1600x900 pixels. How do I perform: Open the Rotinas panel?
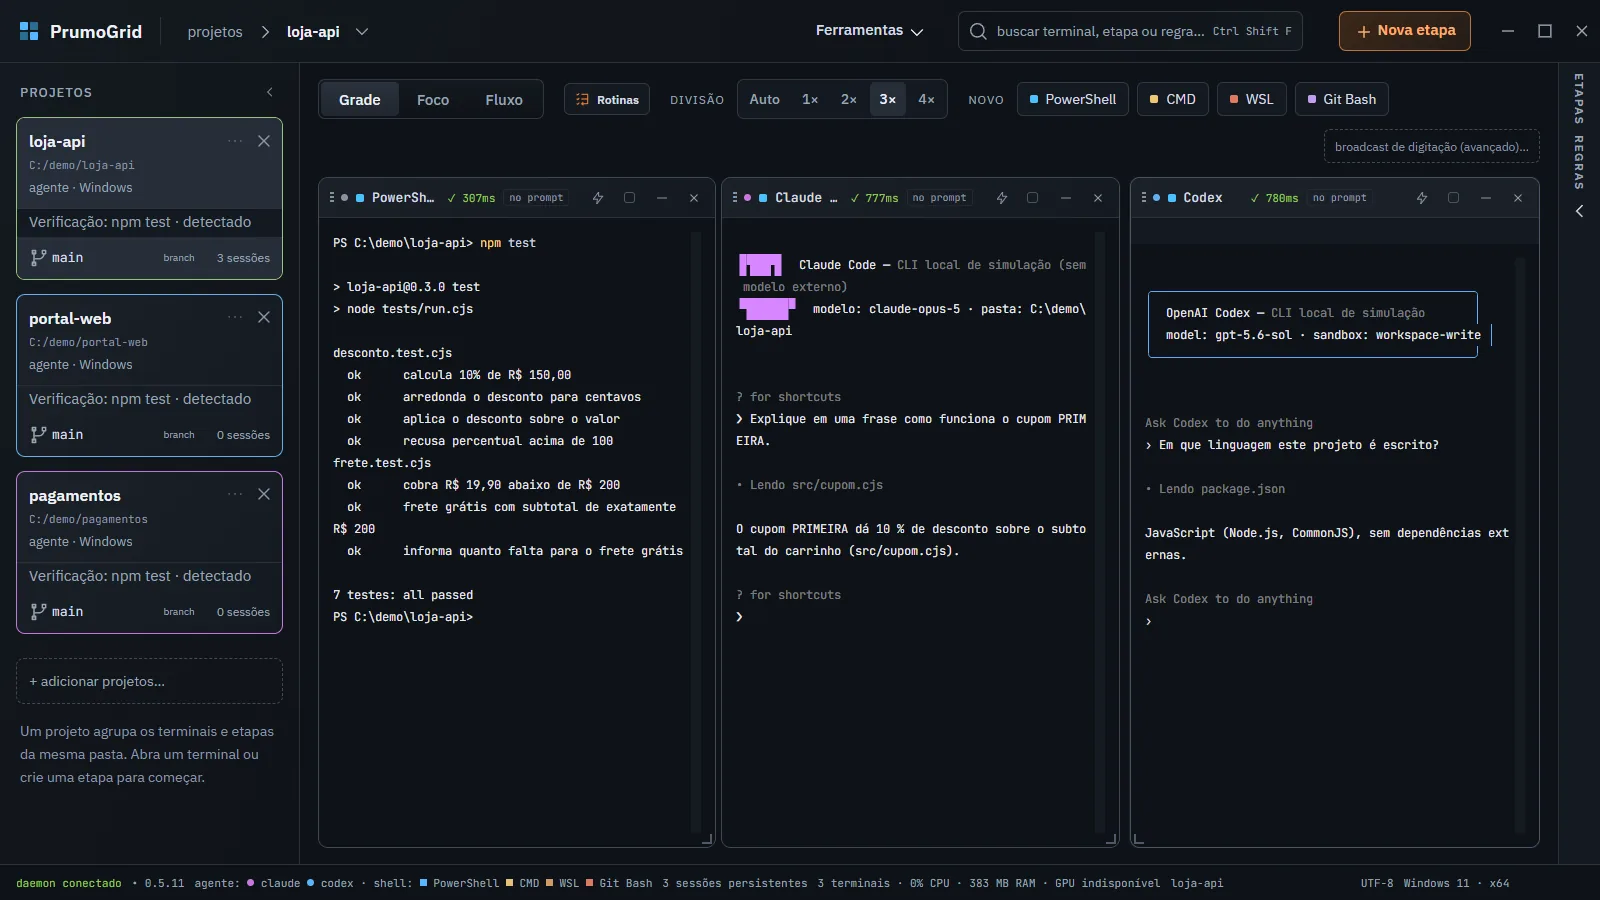[607, 100]
